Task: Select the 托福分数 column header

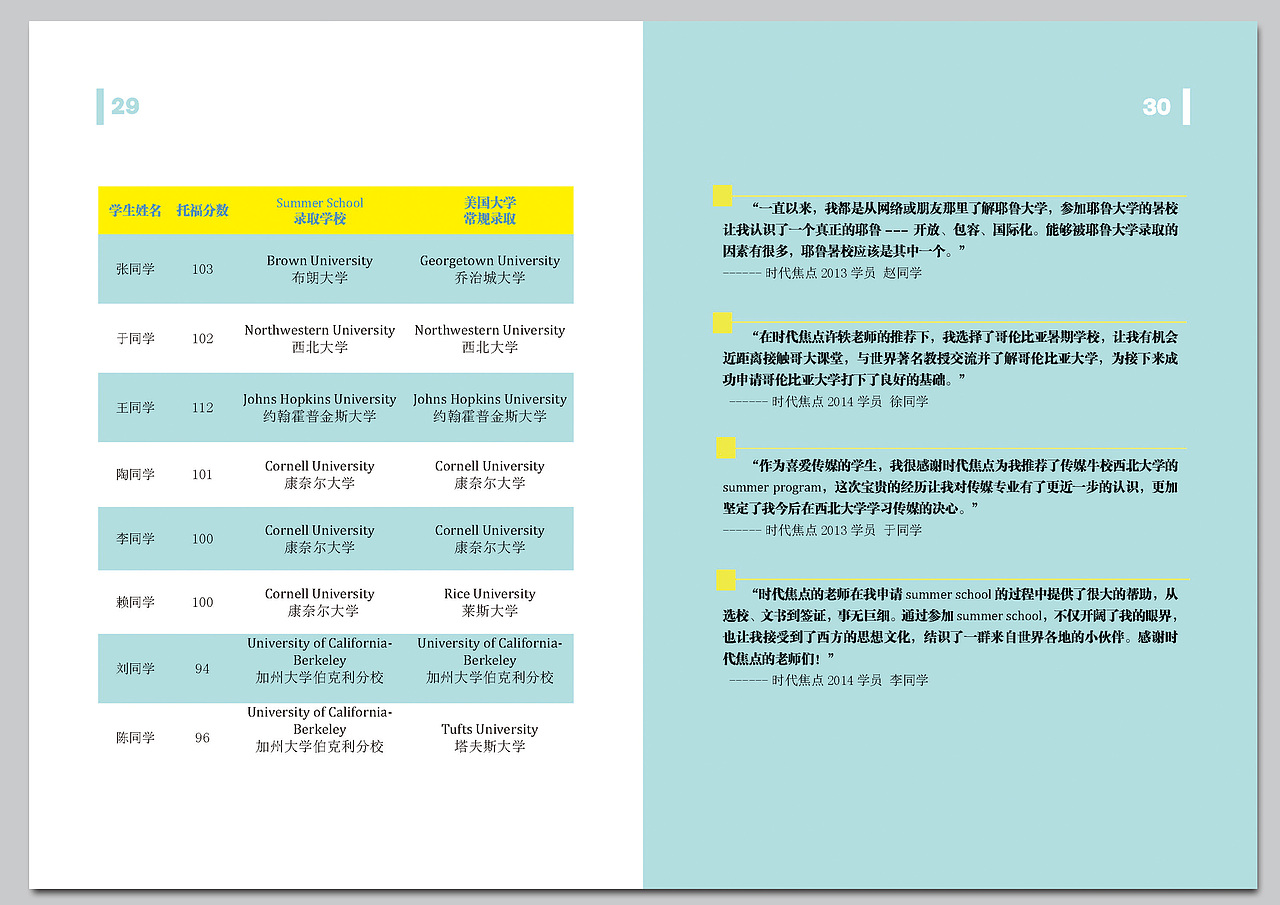Action: 202,210
